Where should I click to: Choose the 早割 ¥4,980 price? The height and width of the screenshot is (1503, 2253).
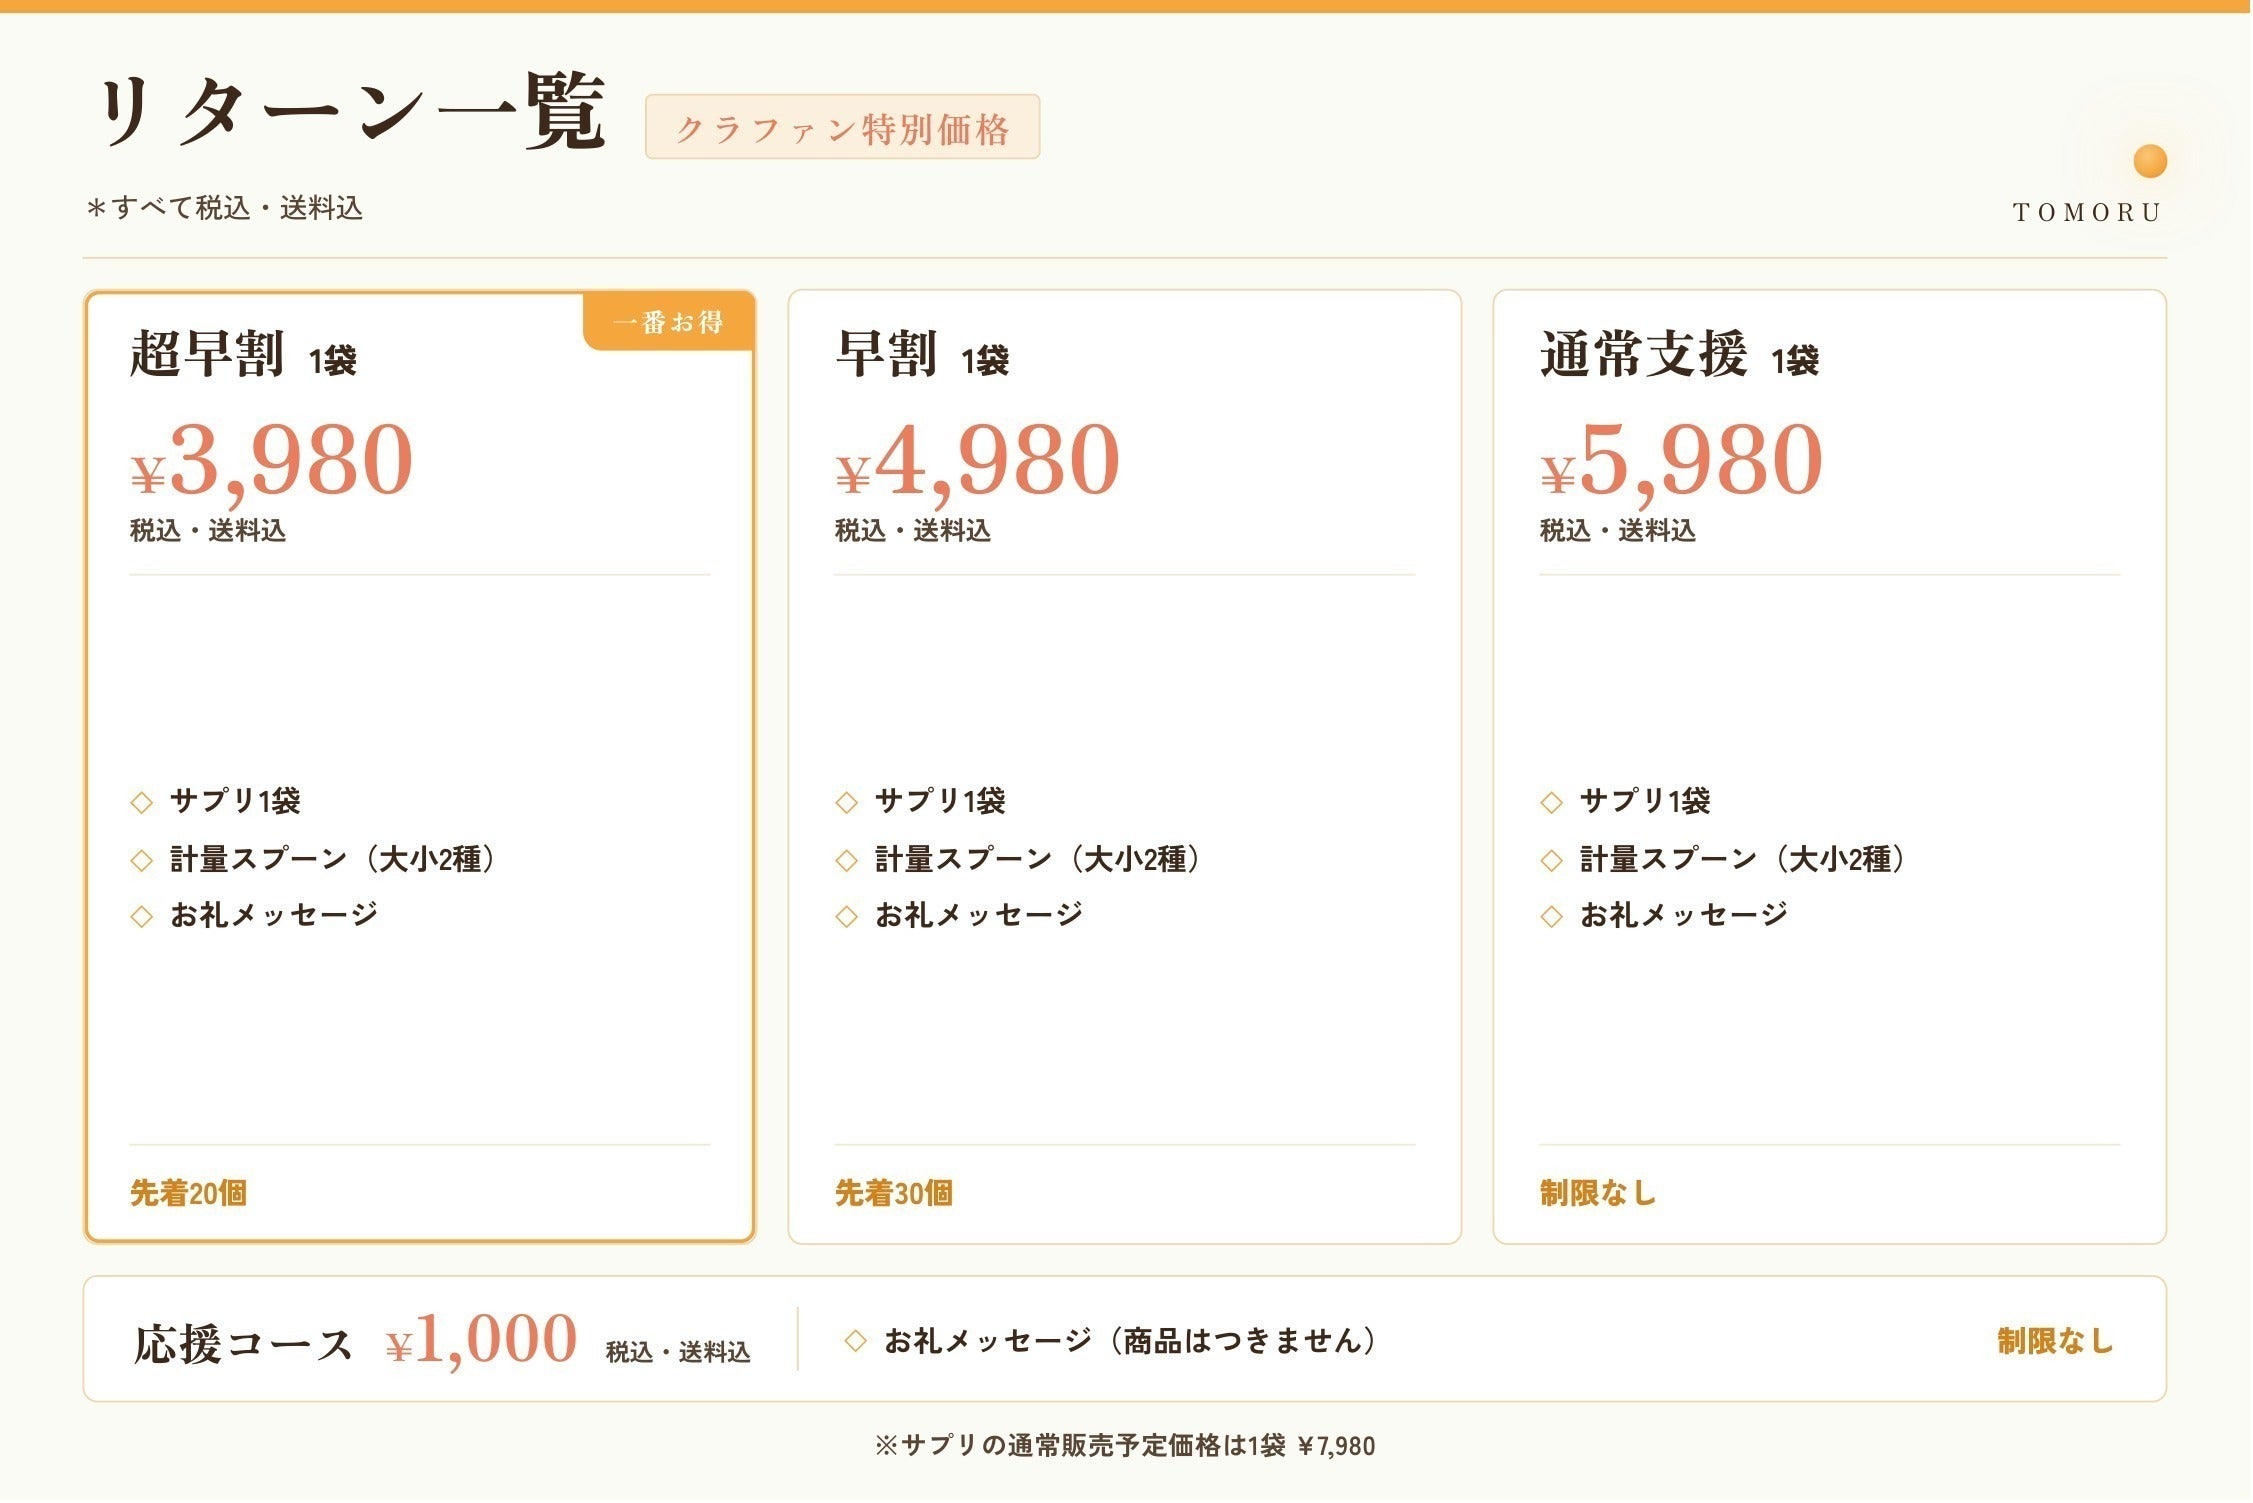[978, 460]
